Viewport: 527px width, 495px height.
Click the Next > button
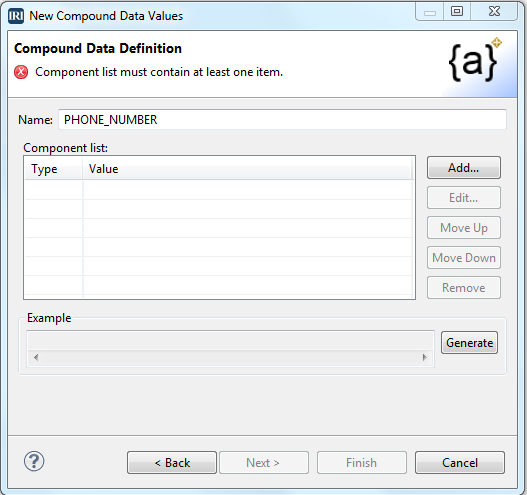[x=264, y=463]
